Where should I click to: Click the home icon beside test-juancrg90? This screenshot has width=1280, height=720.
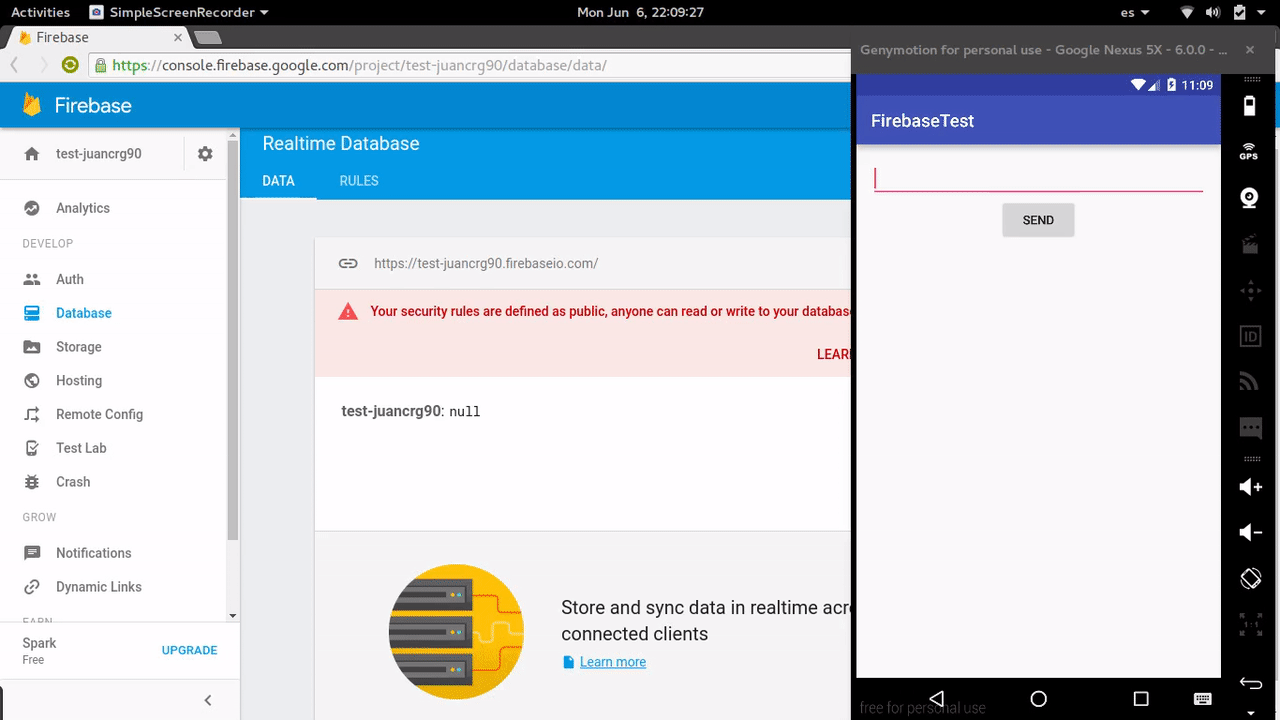click(x=32, y=154)
